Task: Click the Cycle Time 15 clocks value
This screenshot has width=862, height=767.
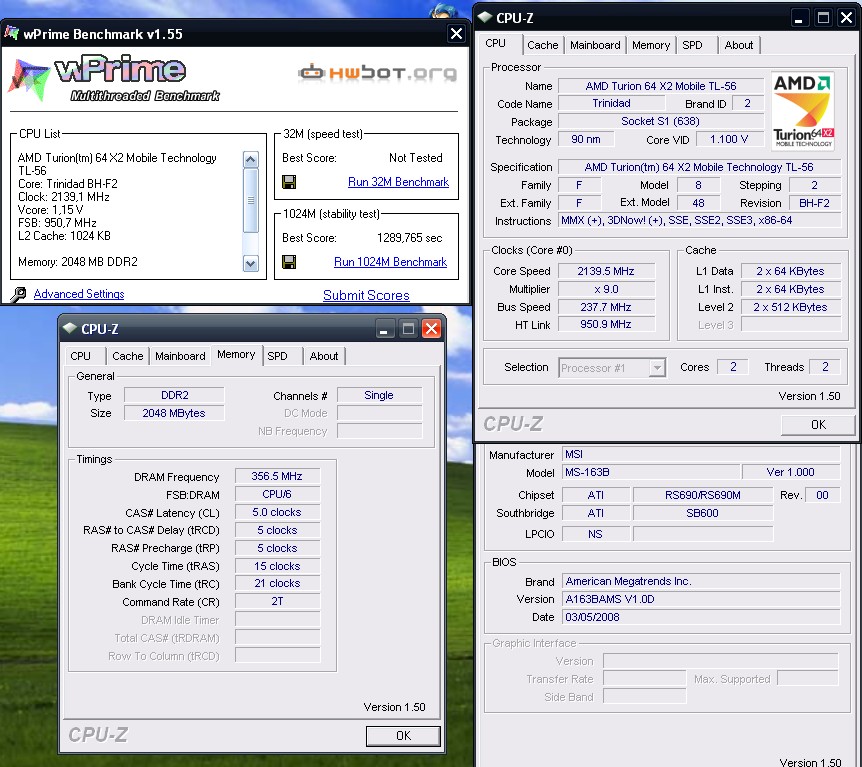Action: coord(277,566)
